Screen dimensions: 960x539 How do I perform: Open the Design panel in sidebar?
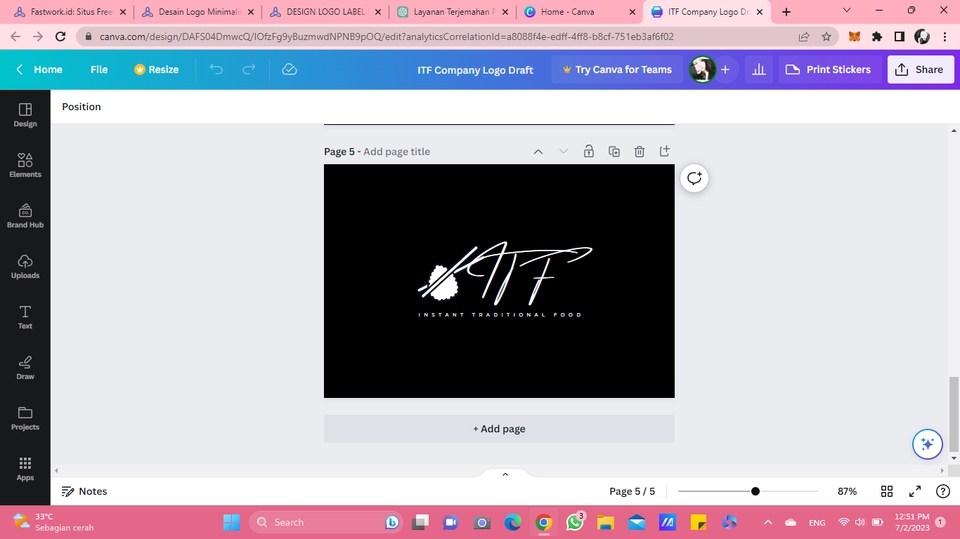25,115
